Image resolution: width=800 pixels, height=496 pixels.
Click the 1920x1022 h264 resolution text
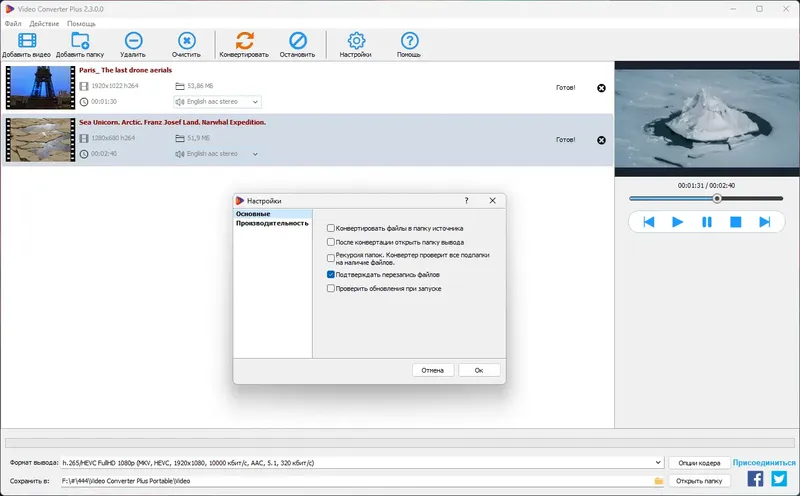pyautogui.click(x=115, y=86)
